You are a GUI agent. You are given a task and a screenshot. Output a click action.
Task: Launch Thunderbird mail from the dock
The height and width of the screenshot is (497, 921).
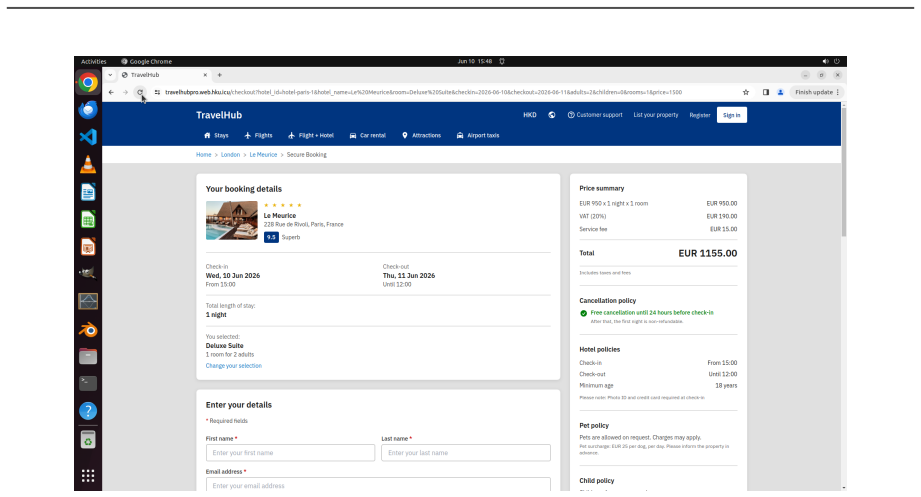(x=88, y=110)
